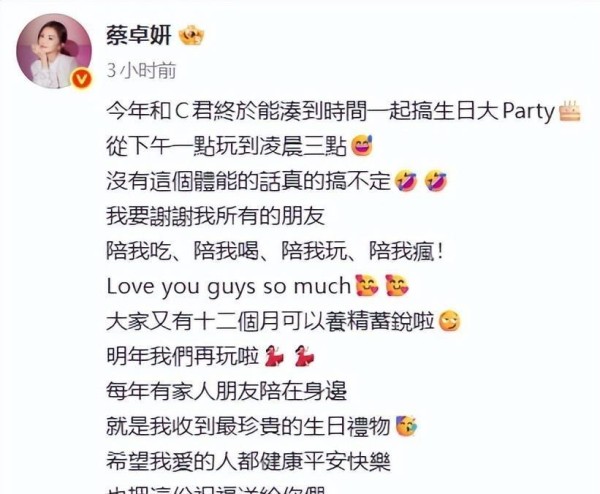
Task: Click the first laughing emoji after 搞不定
Action: click(x=405, y=181)
